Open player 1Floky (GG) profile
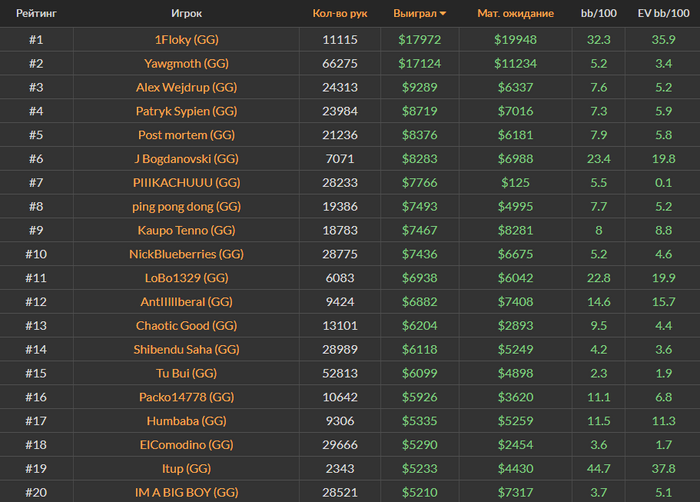This screenshot has height=502, width=700. (187, 39)
